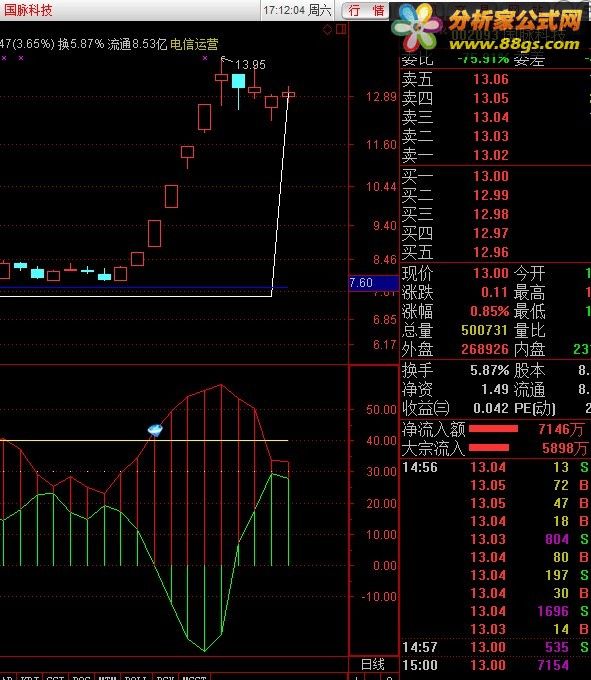The height and width of the screenshot is (680, 591).
Task: Click the 买二 bid price 12.99
Action: (490, 195)
